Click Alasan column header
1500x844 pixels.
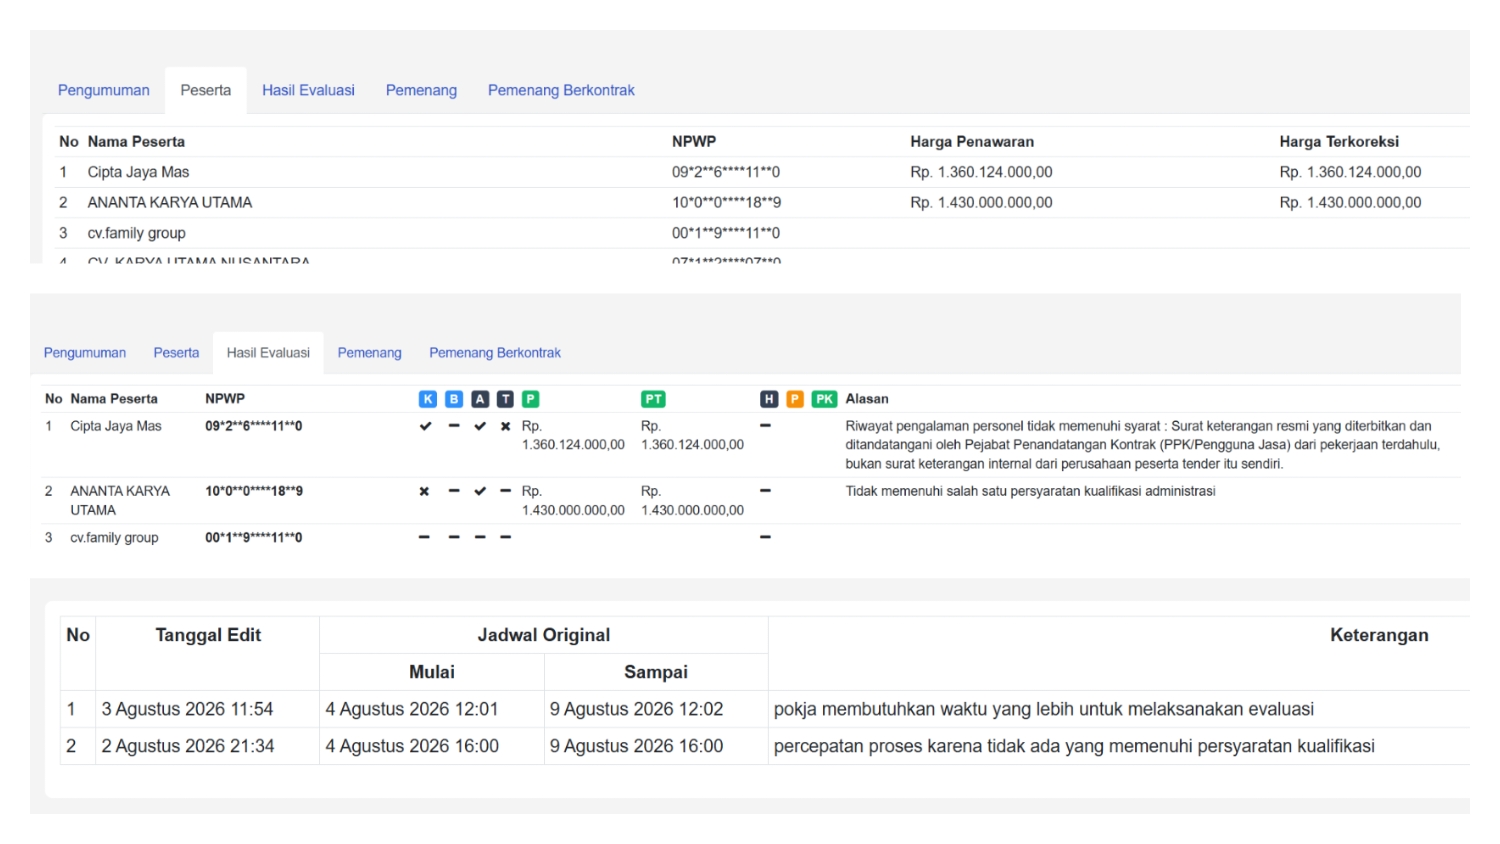pos(867,399)
